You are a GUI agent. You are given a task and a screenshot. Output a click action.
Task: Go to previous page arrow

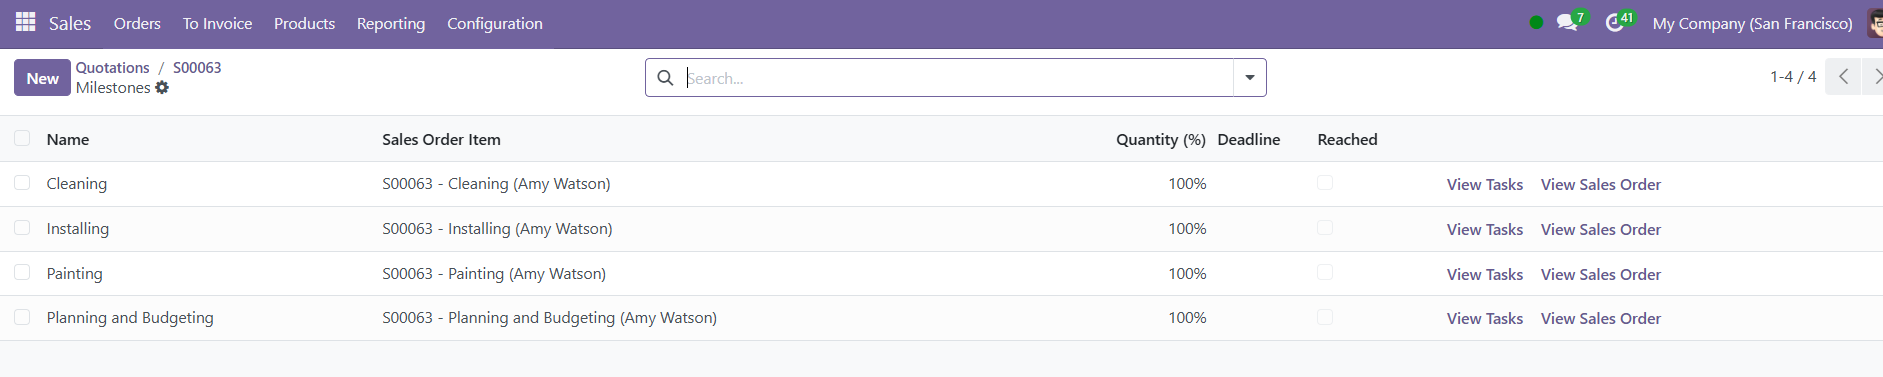coord(1843,77)
